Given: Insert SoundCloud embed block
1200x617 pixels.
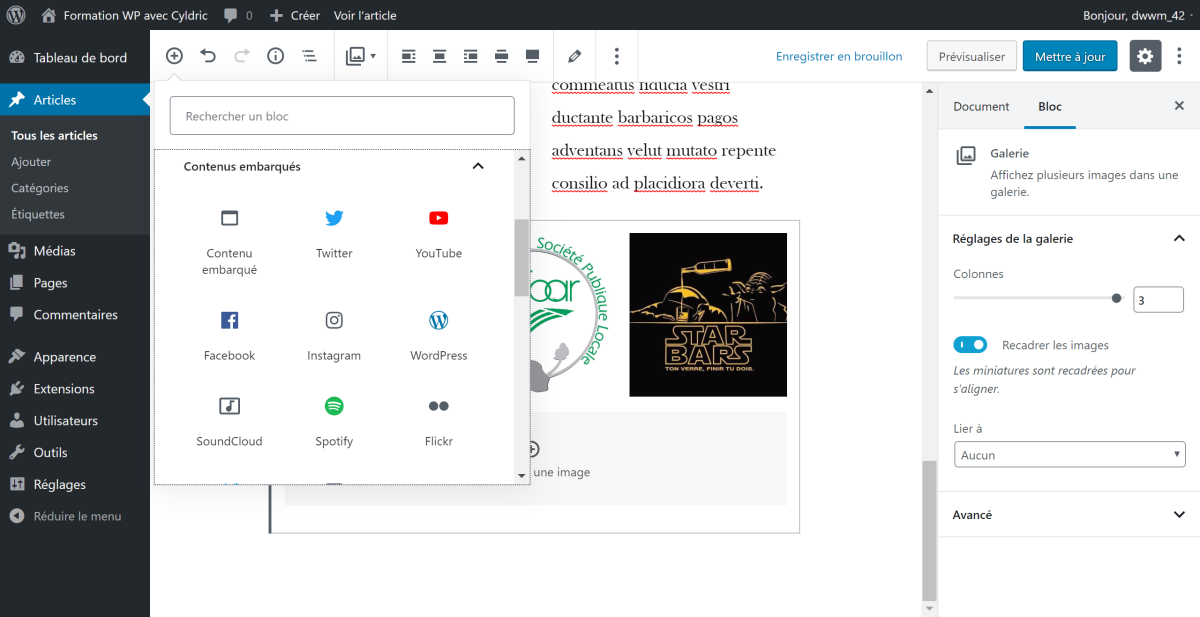Looking at the screenshot, I should 230,423.
